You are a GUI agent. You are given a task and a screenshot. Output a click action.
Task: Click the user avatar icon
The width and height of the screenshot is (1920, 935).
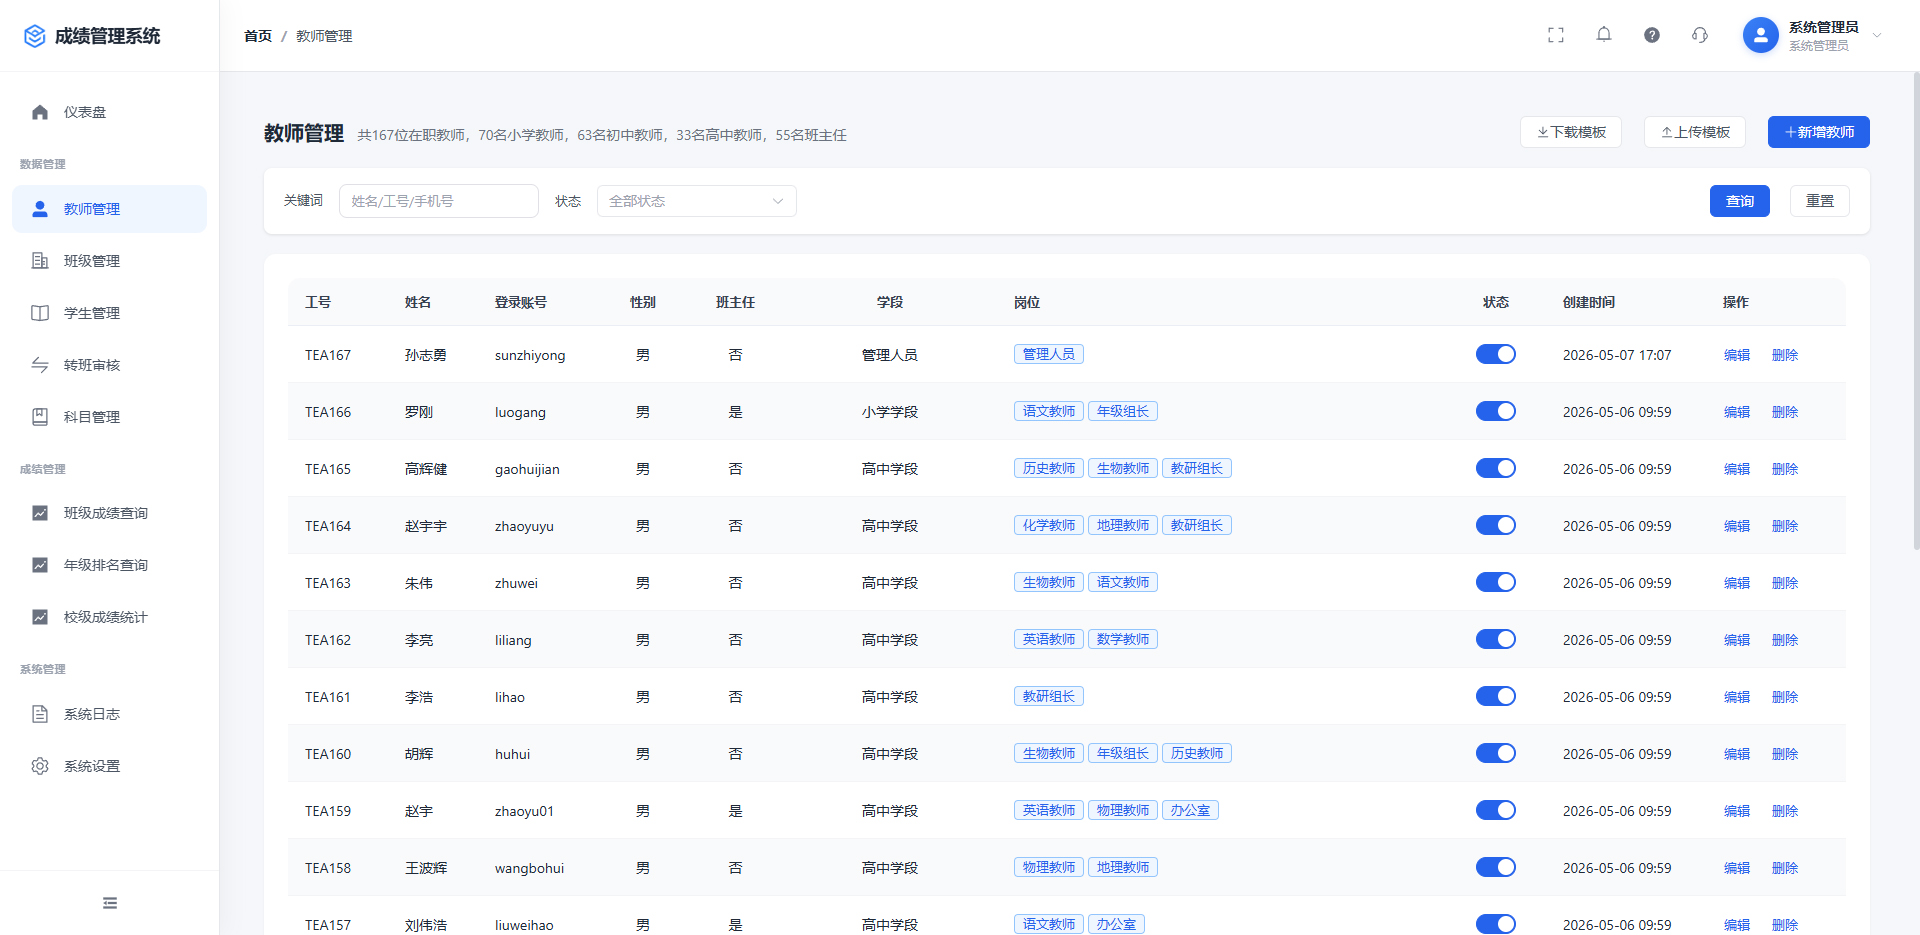click(1761, 35)
